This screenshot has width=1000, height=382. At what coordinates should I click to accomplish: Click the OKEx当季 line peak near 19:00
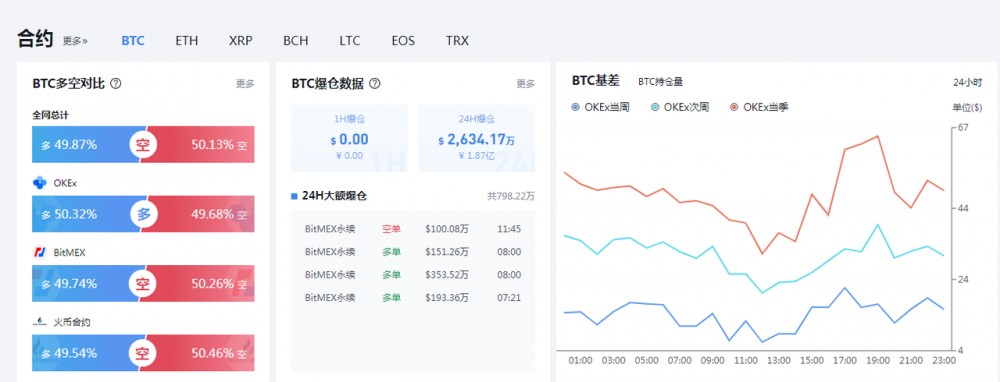[878, 136]
